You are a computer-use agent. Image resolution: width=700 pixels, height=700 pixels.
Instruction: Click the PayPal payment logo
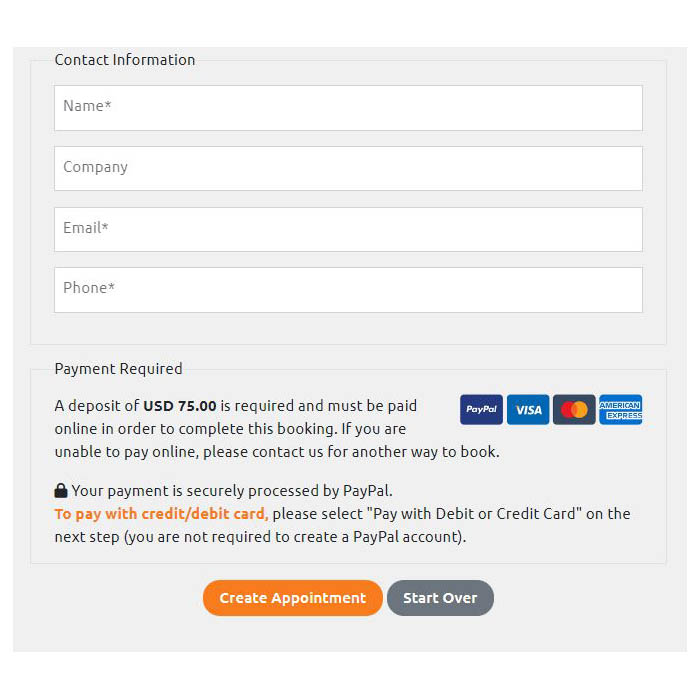[x=481, y=409]
